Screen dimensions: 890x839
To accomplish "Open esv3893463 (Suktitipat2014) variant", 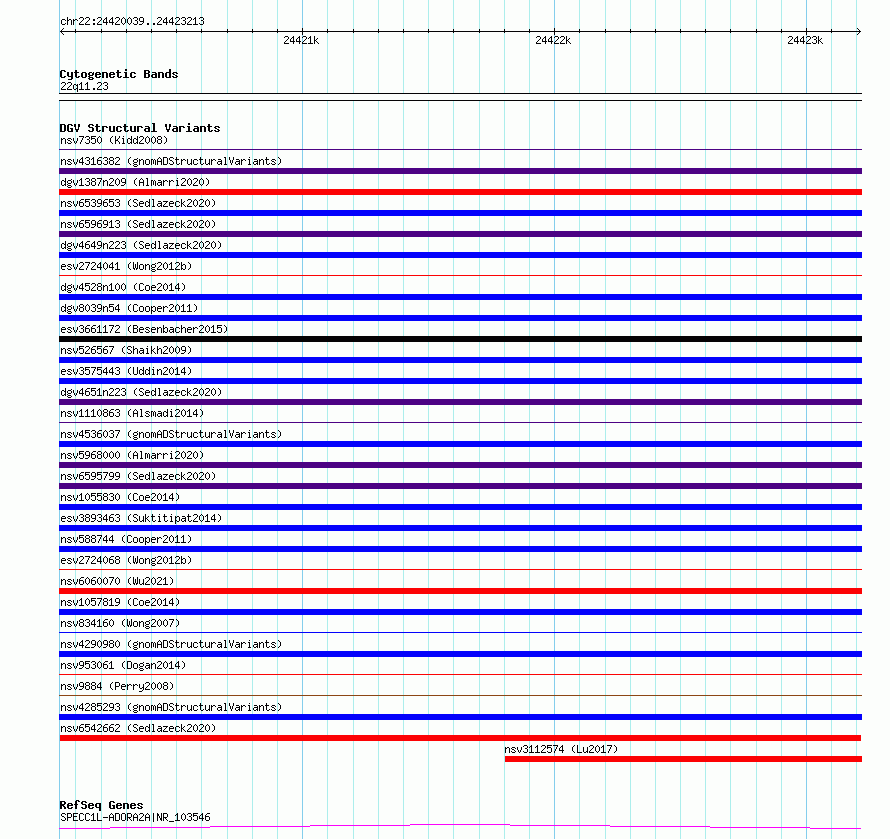I will [141, 518].
